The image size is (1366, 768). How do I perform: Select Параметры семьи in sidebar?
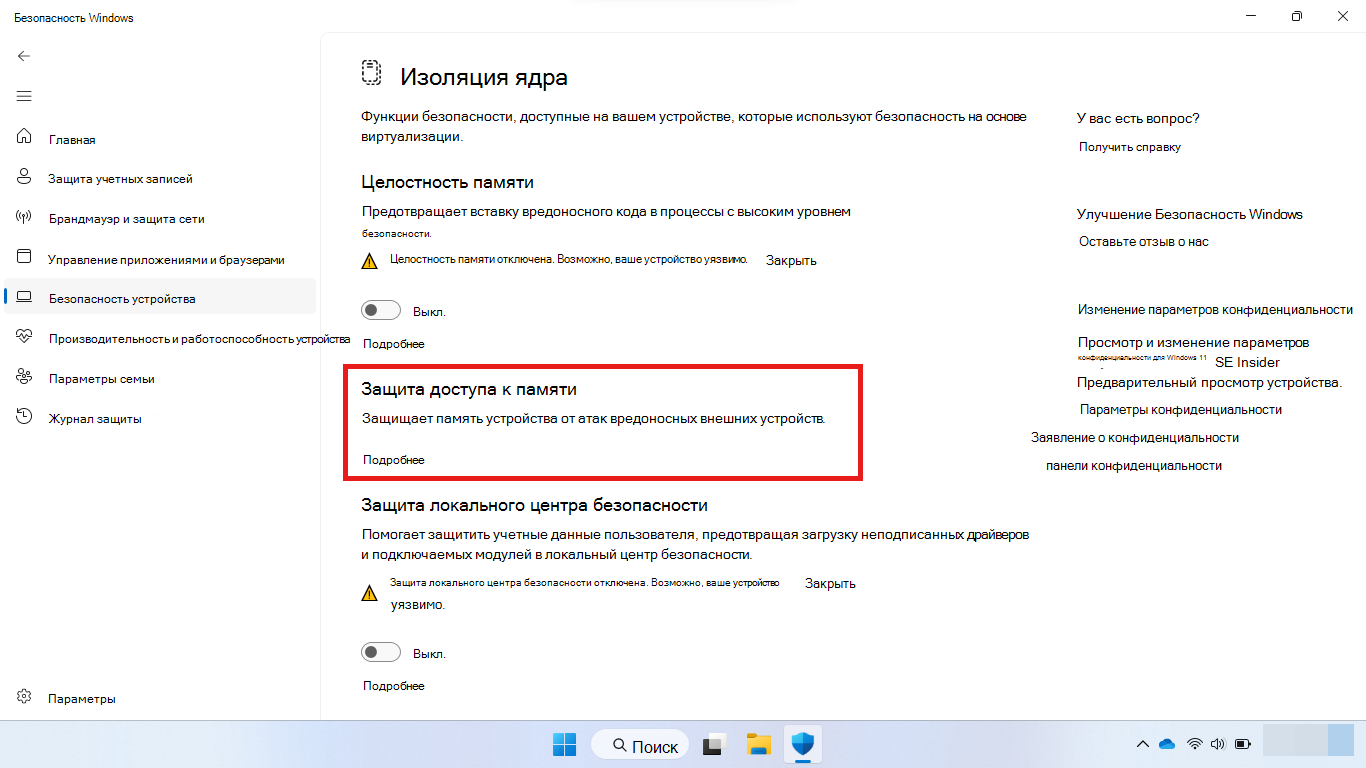(x=101, y=379)
